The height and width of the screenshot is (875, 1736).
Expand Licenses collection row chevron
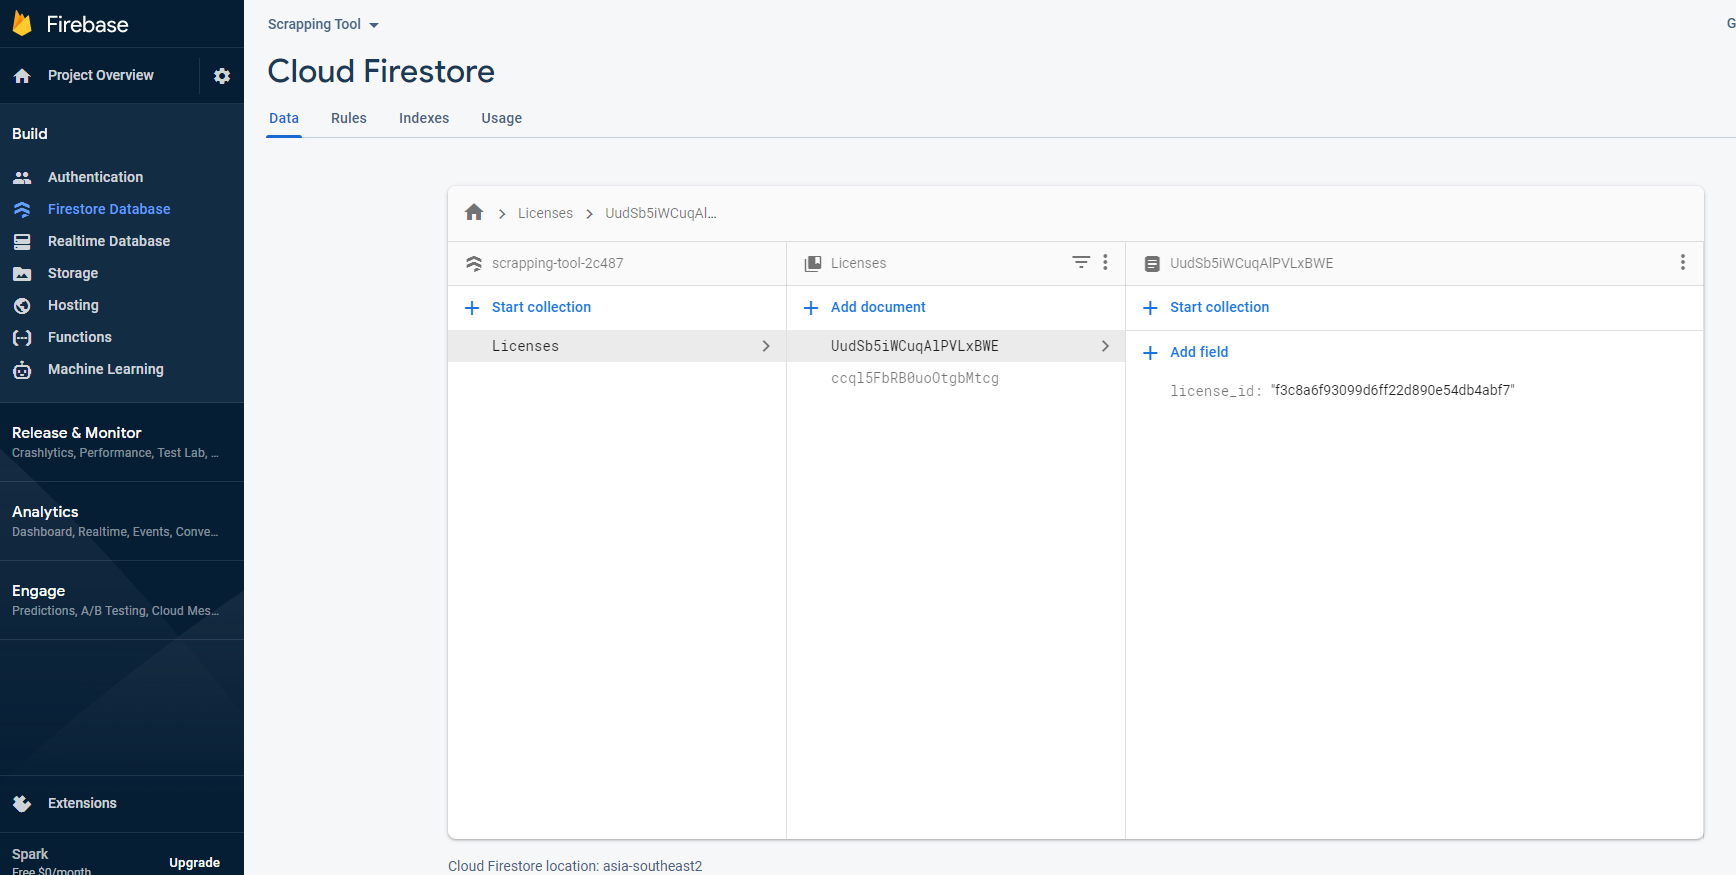(x=766, y=346)
